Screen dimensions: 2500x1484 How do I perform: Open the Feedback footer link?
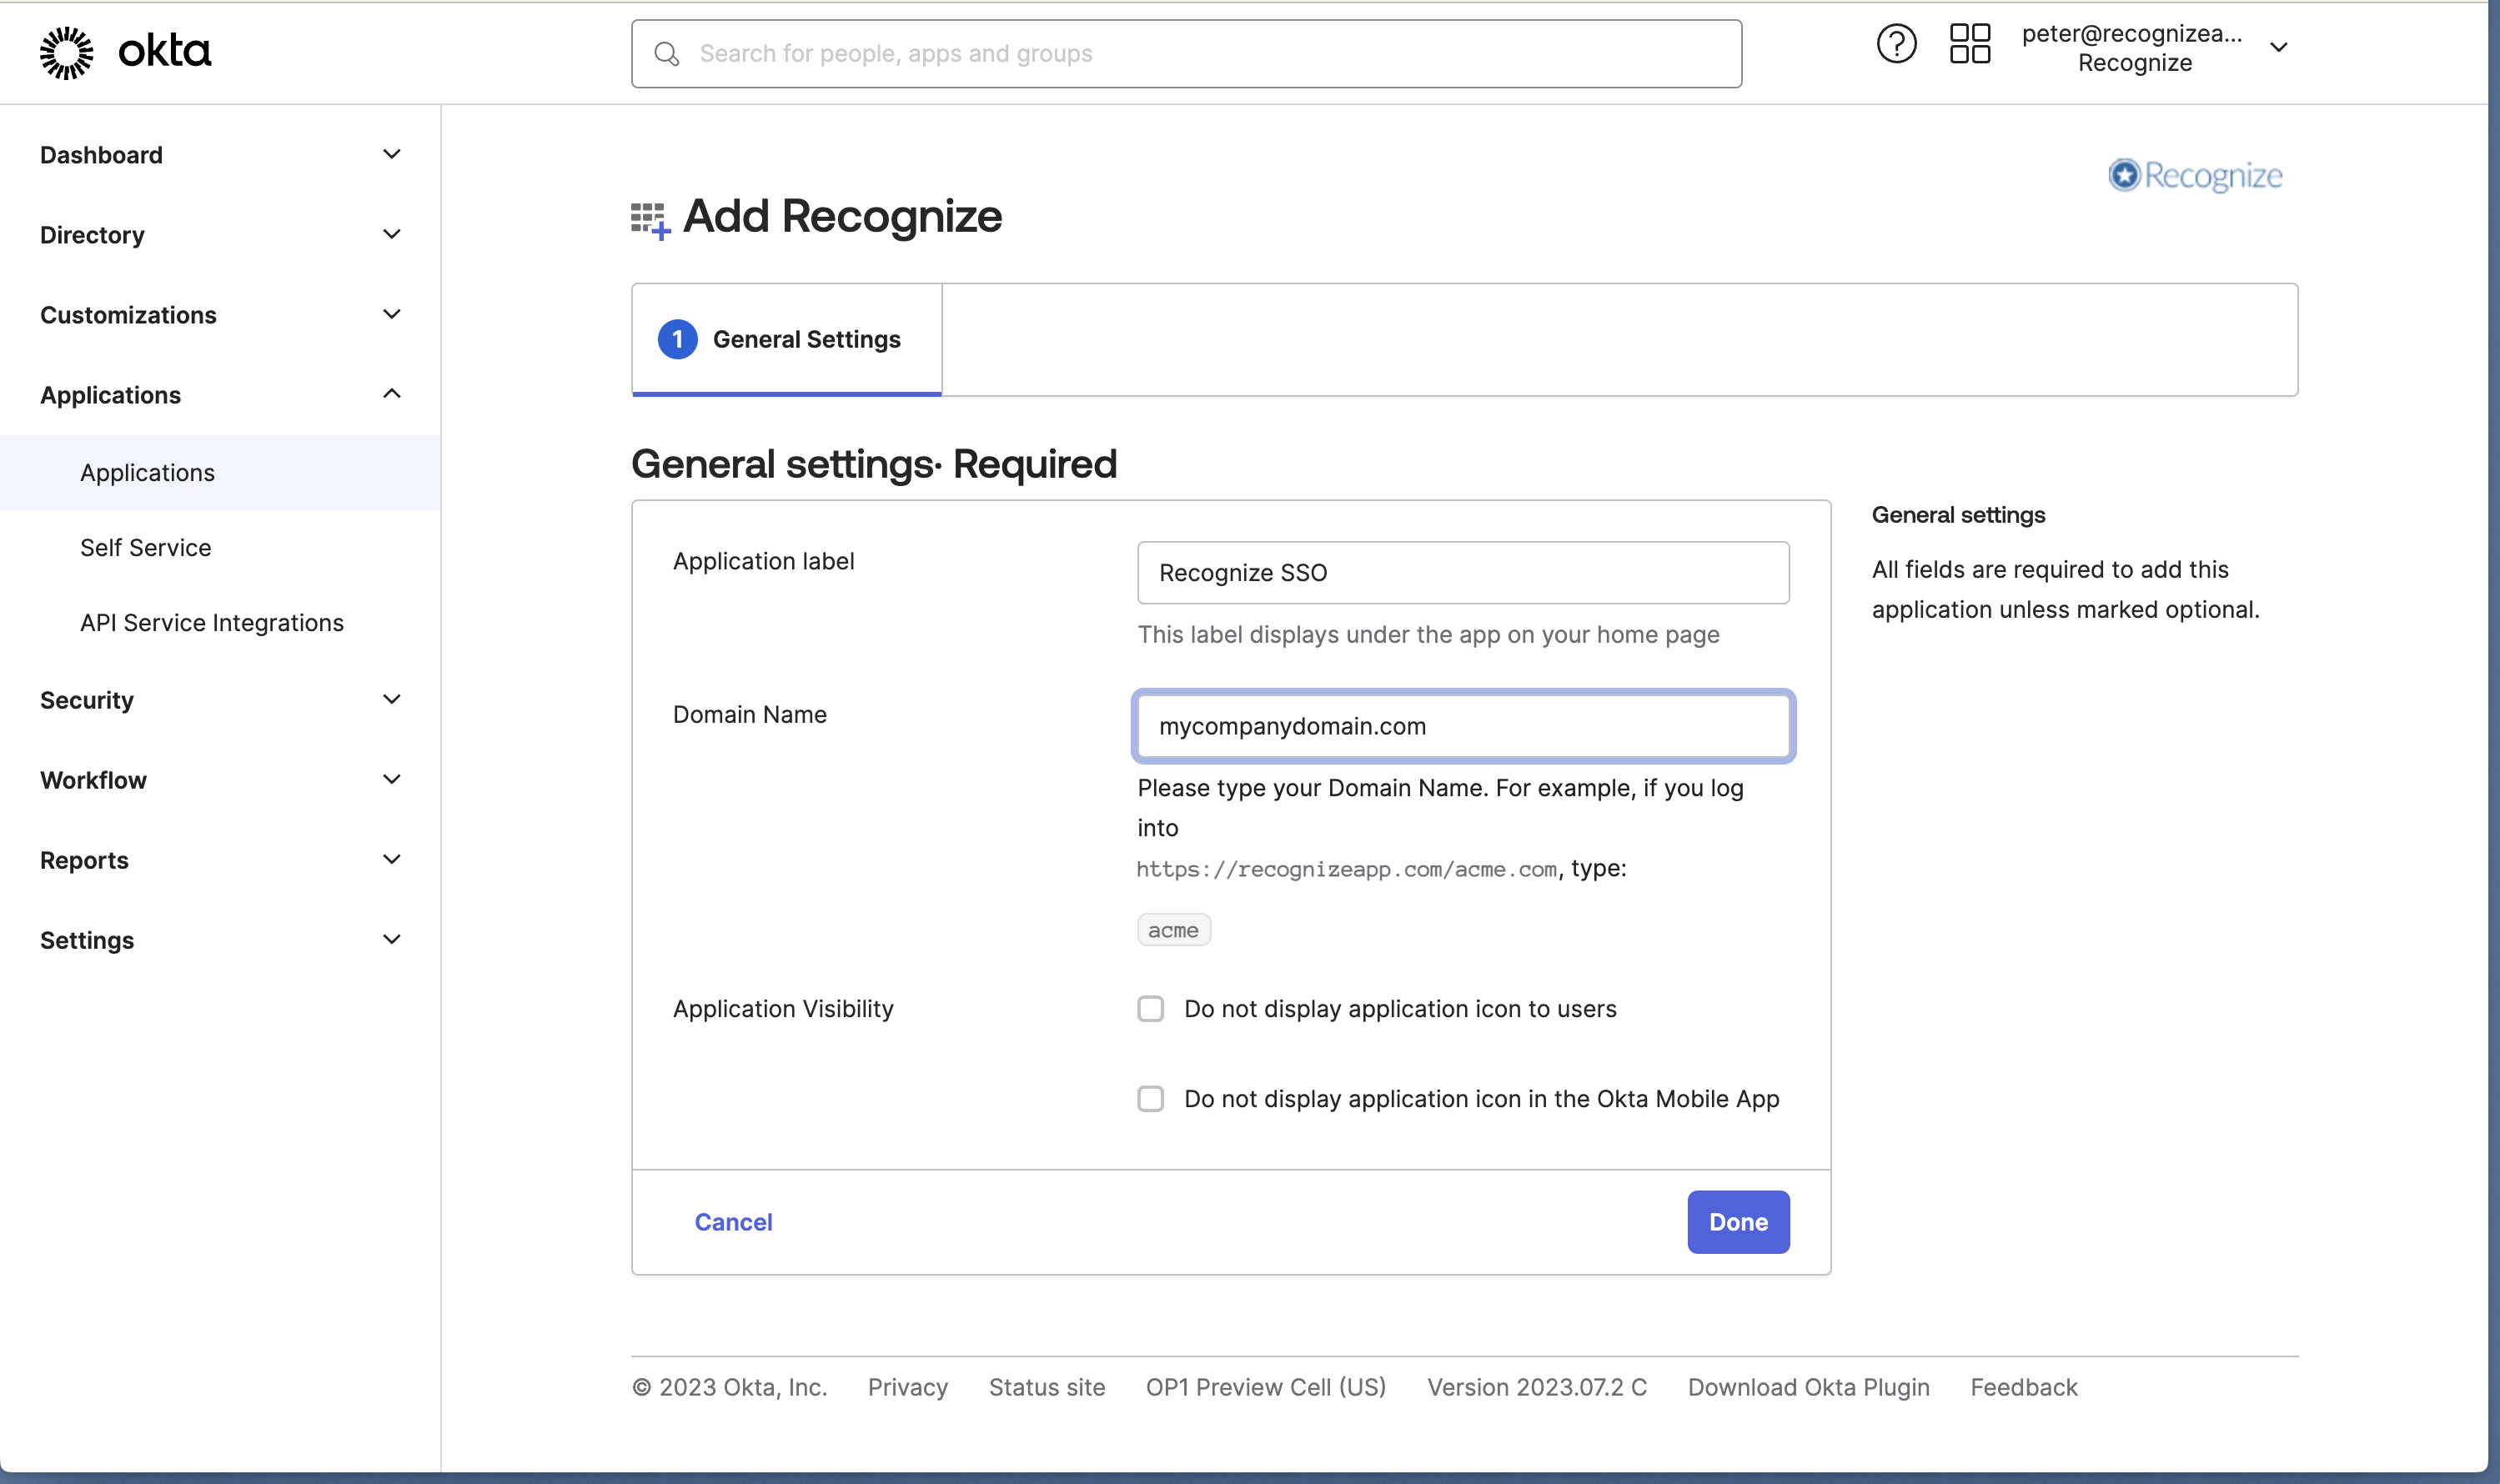coord(2023,1387)
